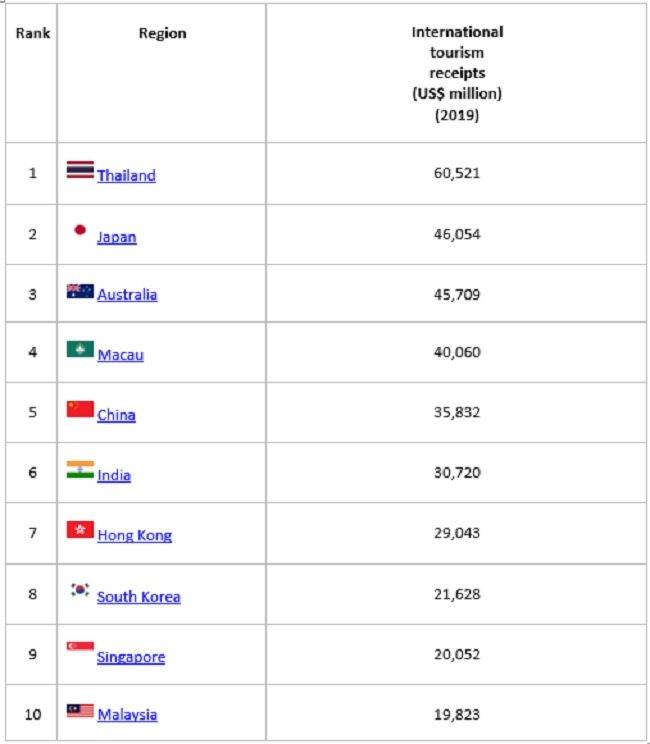Click the Thailand flag icon

click(80, 170)
